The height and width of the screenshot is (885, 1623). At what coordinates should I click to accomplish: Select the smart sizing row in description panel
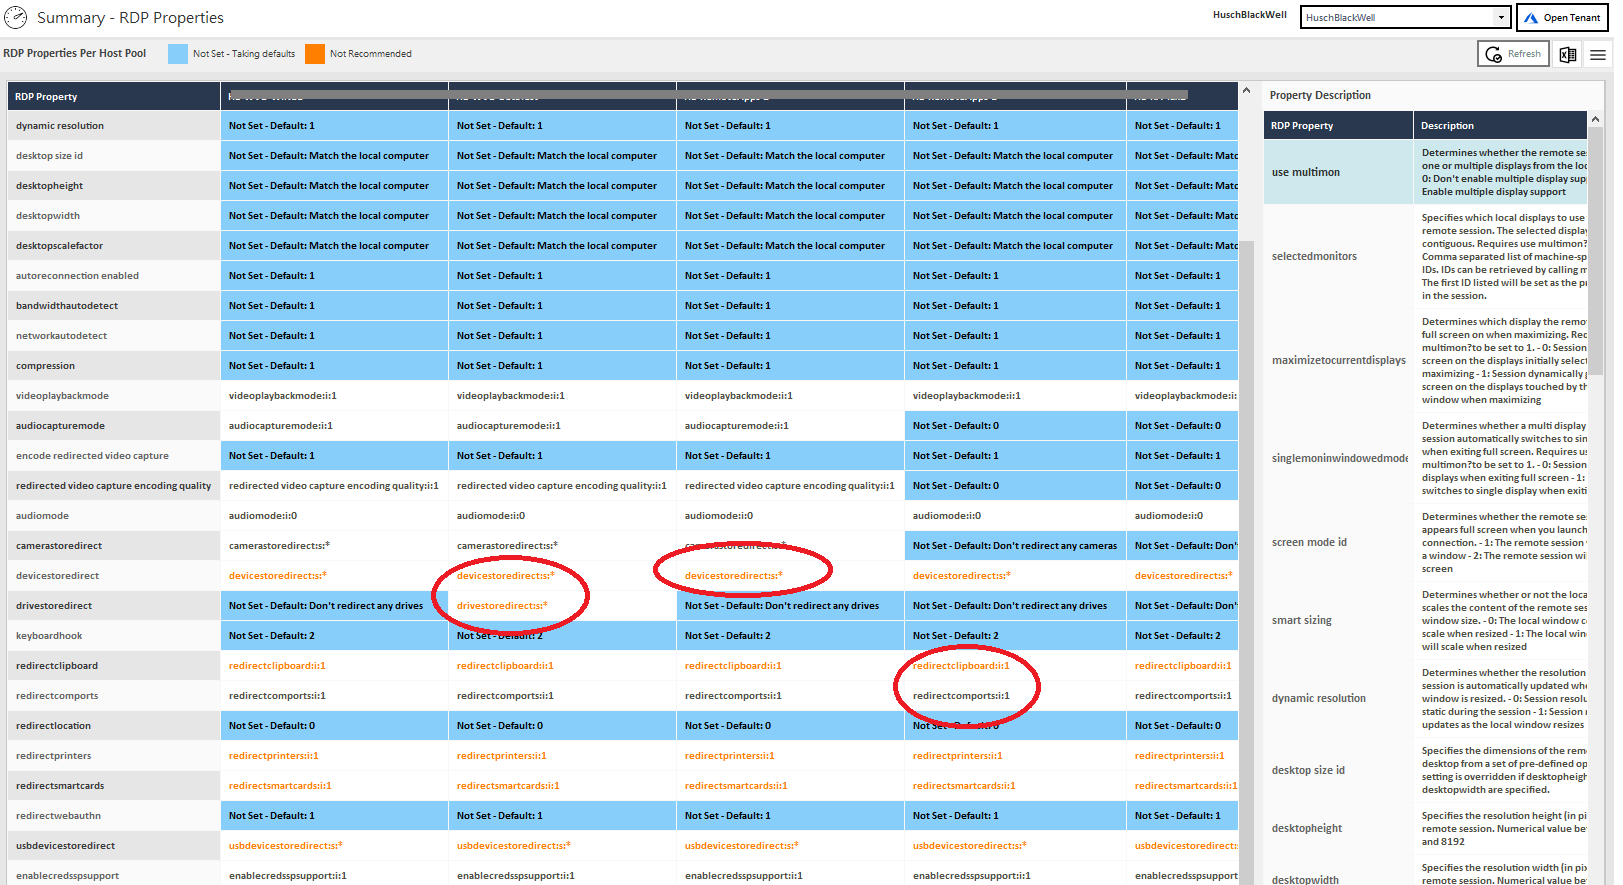click(1302, 620)
